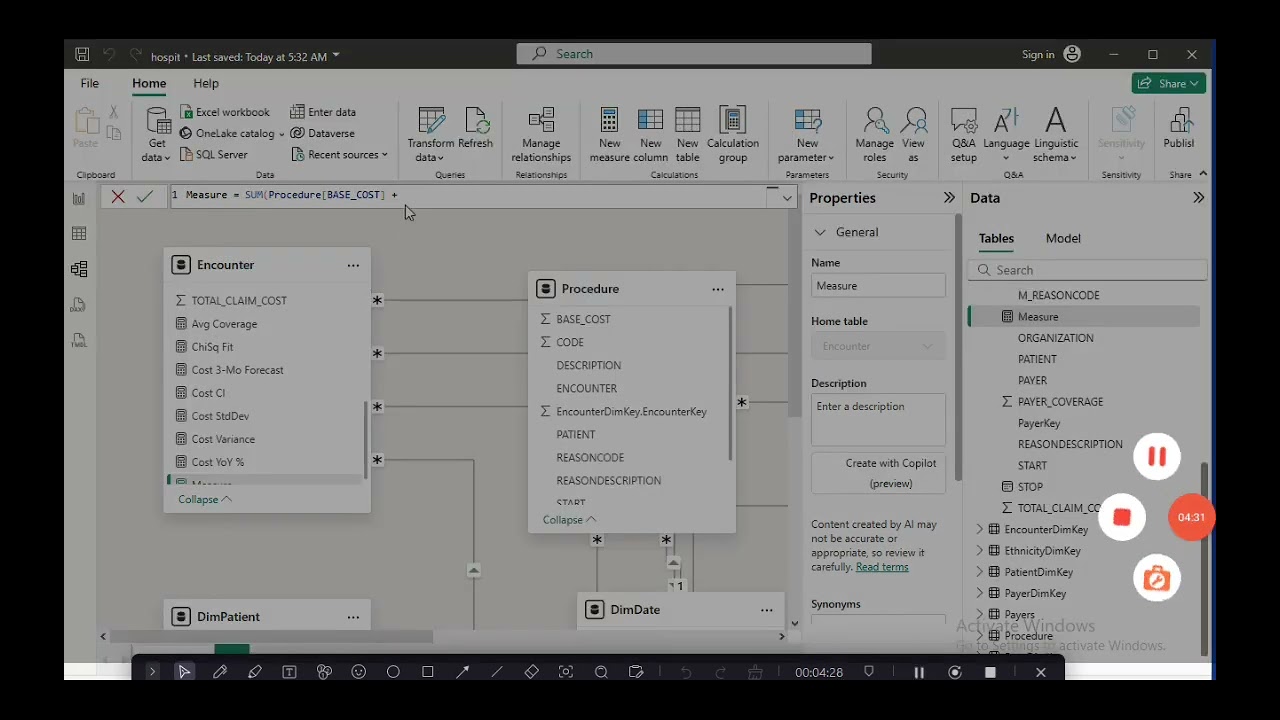Cancel the formula bar edit

pos(118,196)
